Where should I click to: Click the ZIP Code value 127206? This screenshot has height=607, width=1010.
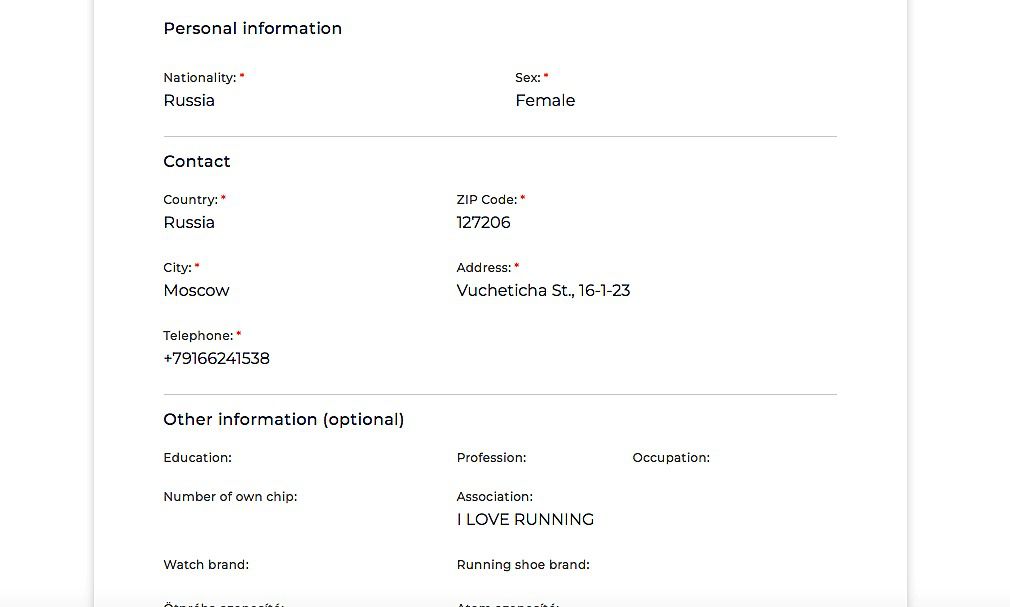pyautogui.click(x=483, y=222)
